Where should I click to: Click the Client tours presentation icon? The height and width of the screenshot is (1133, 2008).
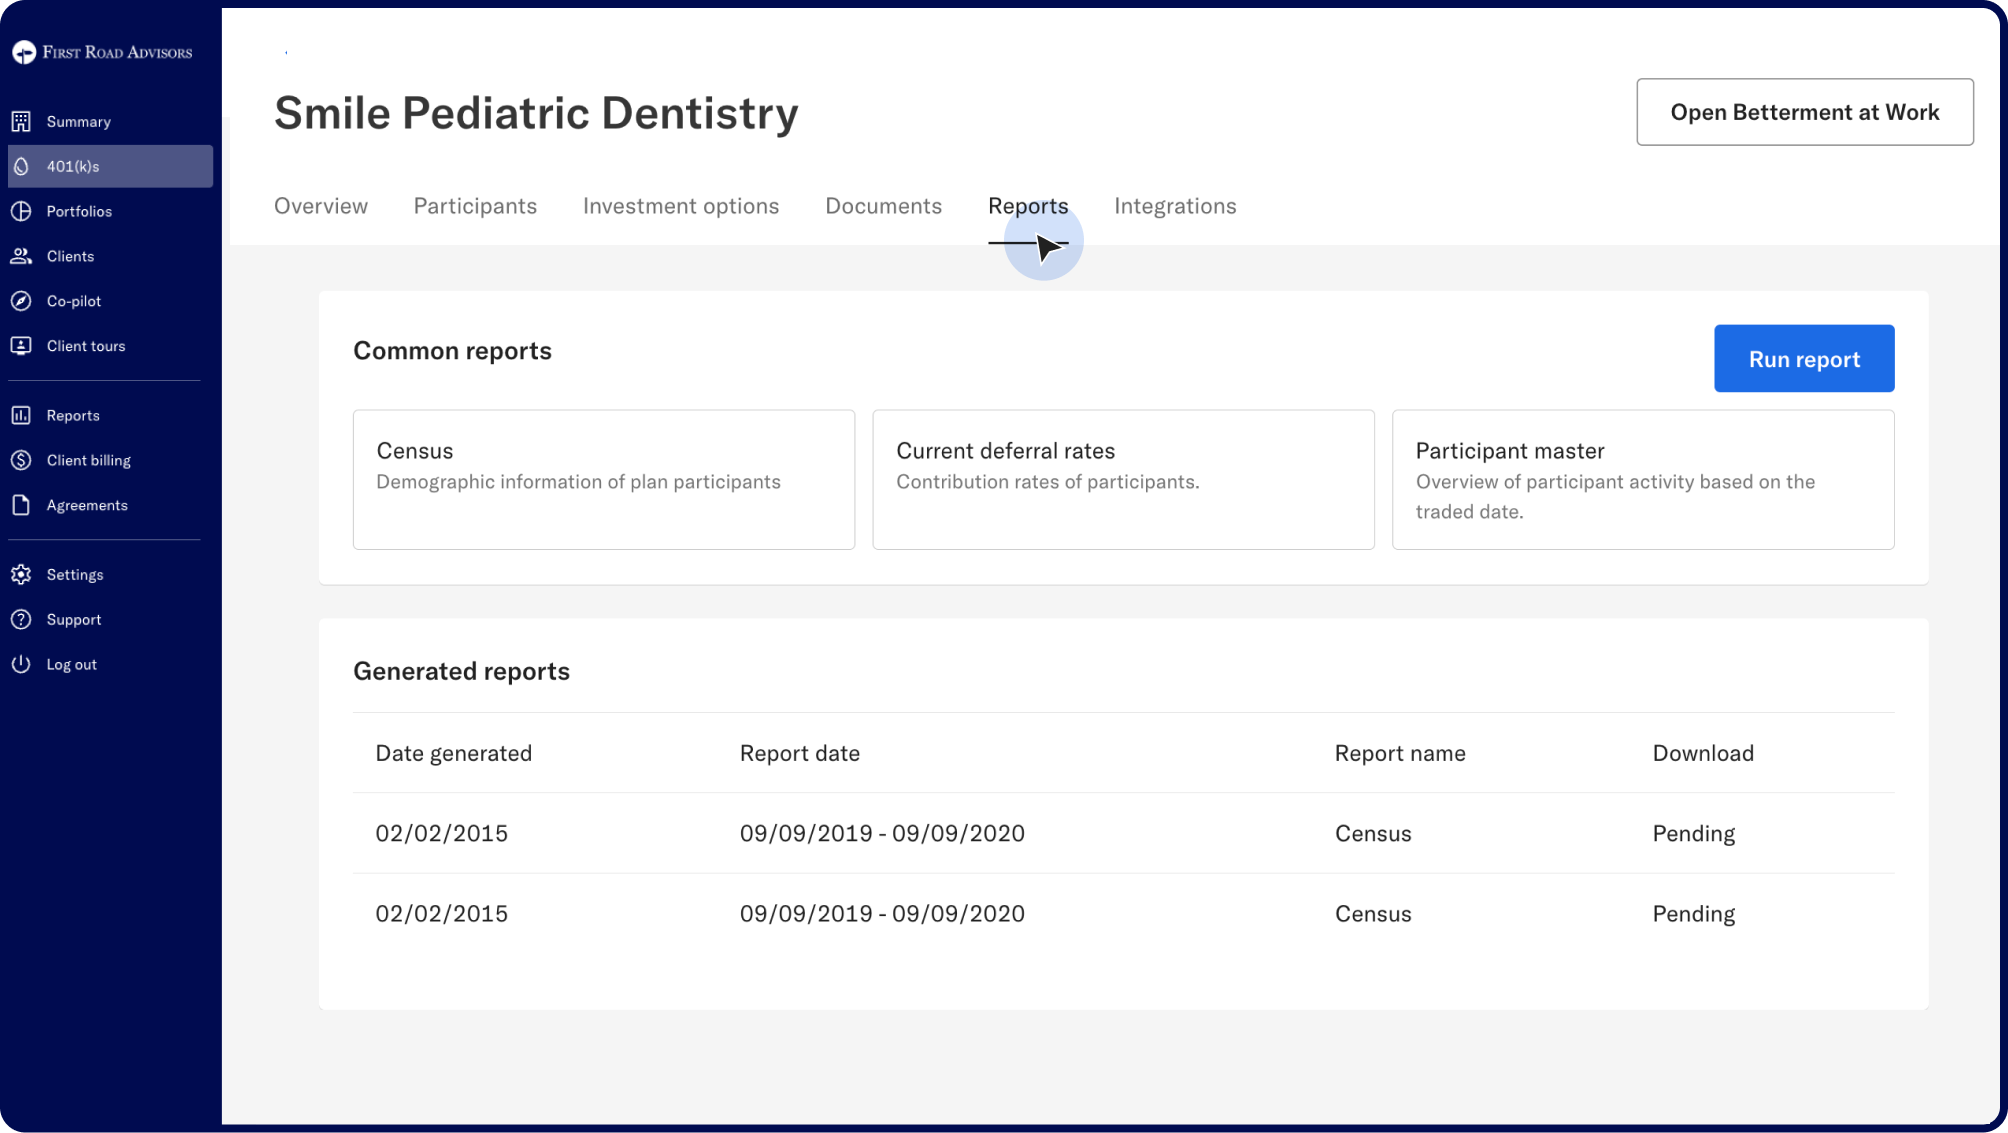pyautogui.click(x=21, y=346)
